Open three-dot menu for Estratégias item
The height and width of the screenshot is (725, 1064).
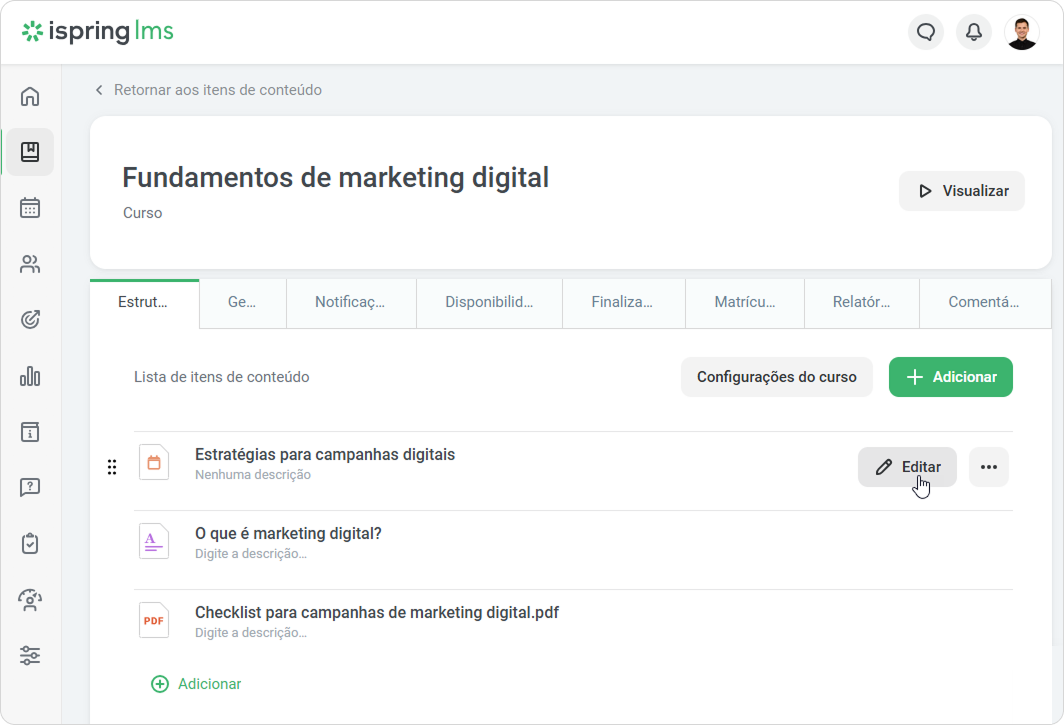[x=989, y=467]
